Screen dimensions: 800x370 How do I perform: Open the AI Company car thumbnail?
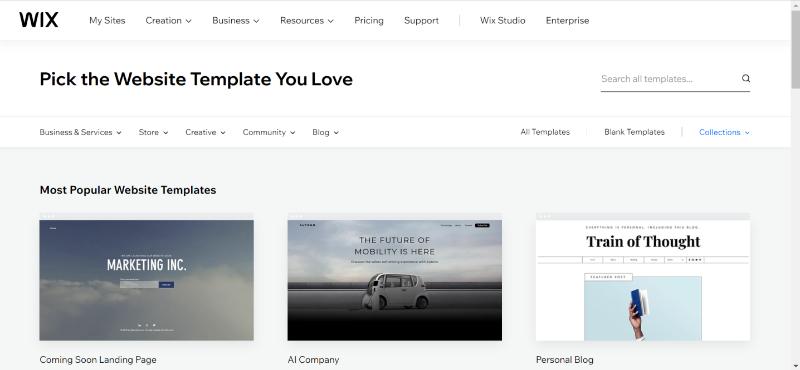pyautogui.click(x=394, y=277)
